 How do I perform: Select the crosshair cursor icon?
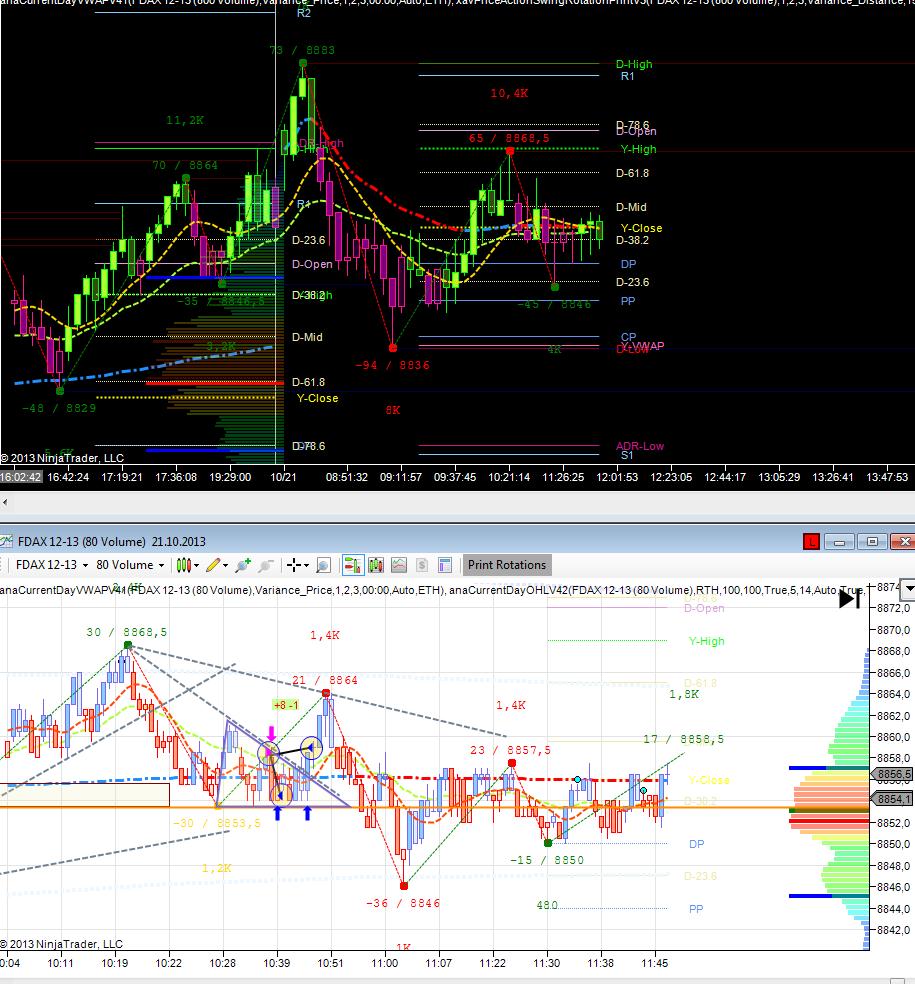pos(293,565)
